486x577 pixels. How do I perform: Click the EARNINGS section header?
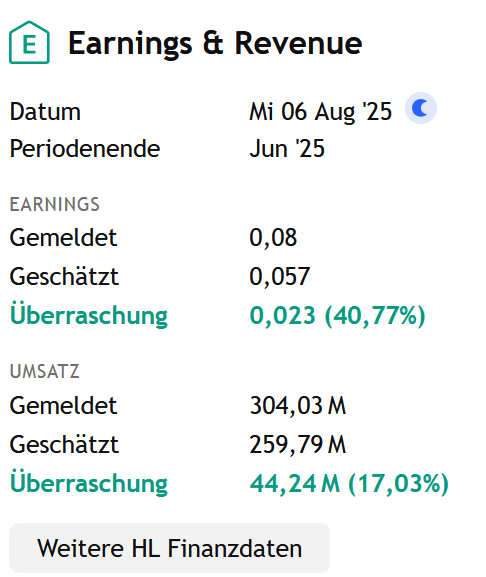pos(54,204)
